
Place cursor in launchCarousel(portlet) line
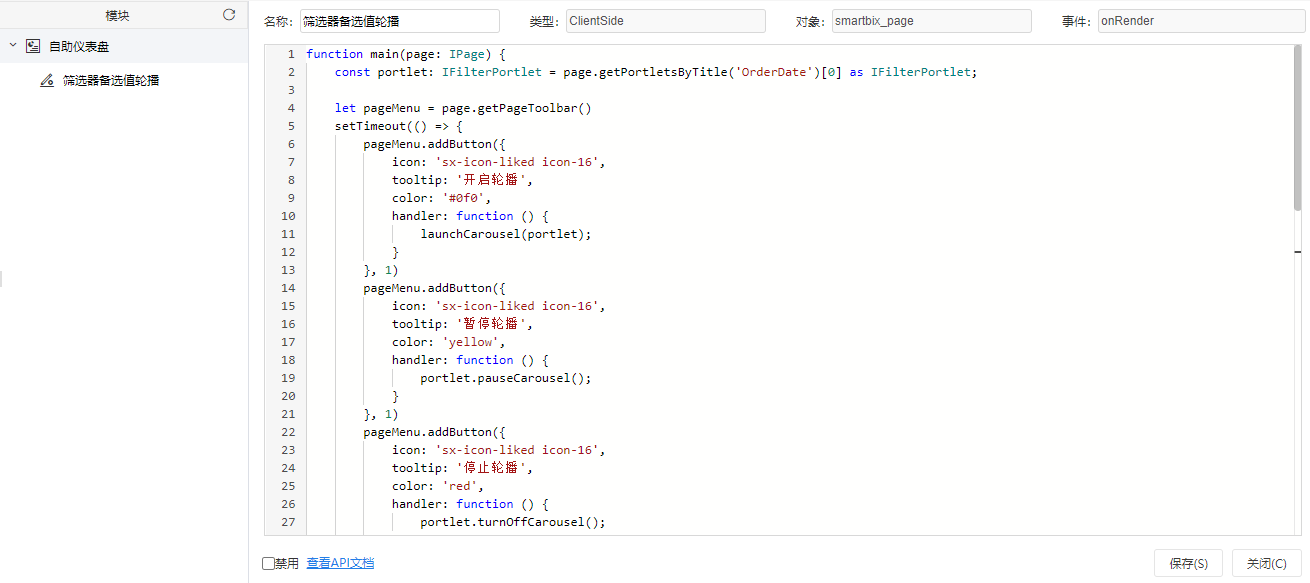pyautogui.click(x=506, y=234)
